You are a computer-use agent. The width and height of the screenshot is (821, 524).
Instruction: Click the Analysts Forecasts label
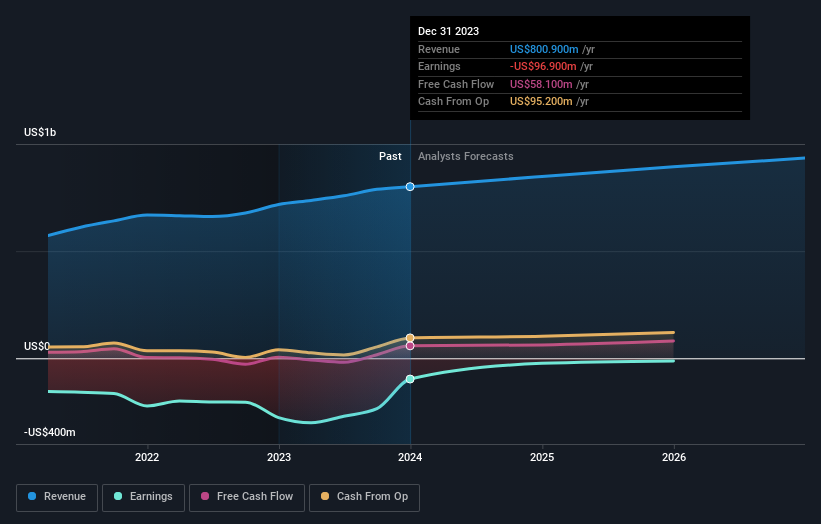pos(465,157)
